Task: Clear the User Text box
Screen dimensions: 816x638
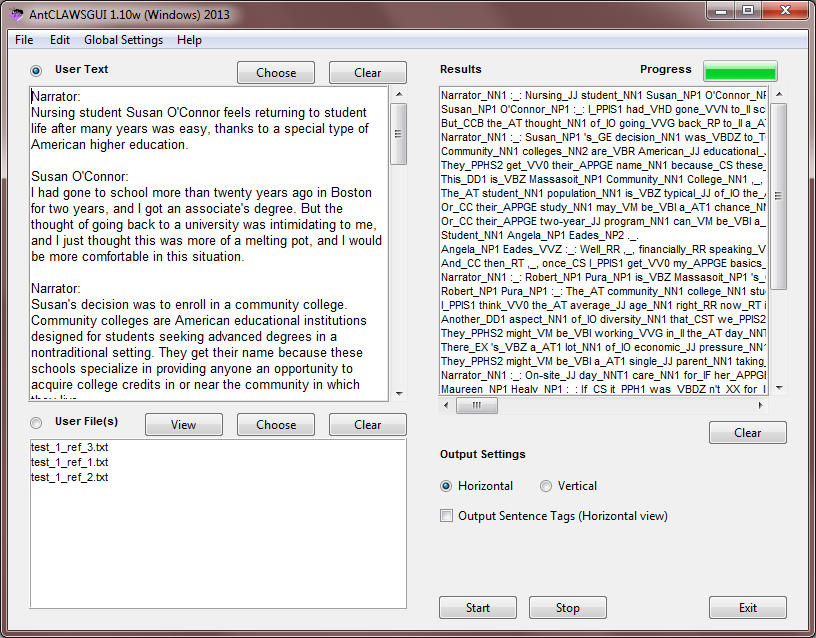Action: click(367, 73)
